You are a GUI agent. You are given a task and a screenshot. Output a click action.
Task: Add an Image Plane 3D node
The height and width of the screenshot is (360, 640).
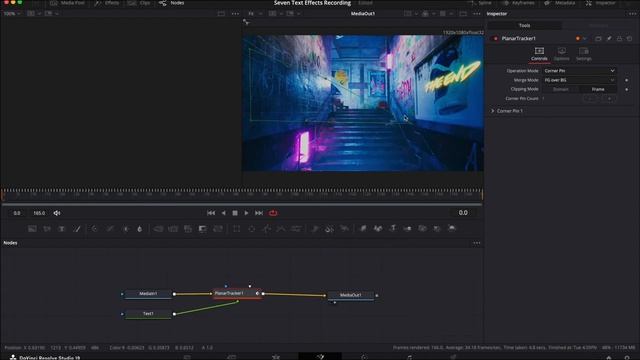[363, 229]
